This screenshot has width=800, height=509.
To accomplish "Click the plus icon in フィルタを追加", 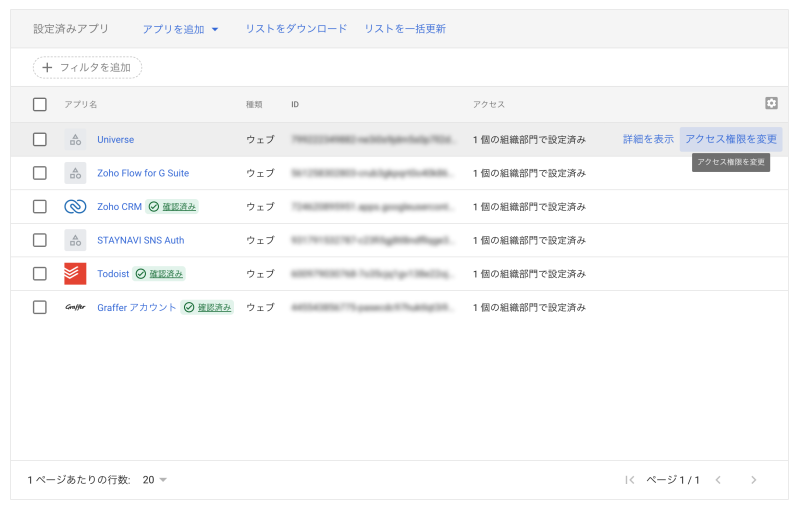I will [x=47, y=67].
